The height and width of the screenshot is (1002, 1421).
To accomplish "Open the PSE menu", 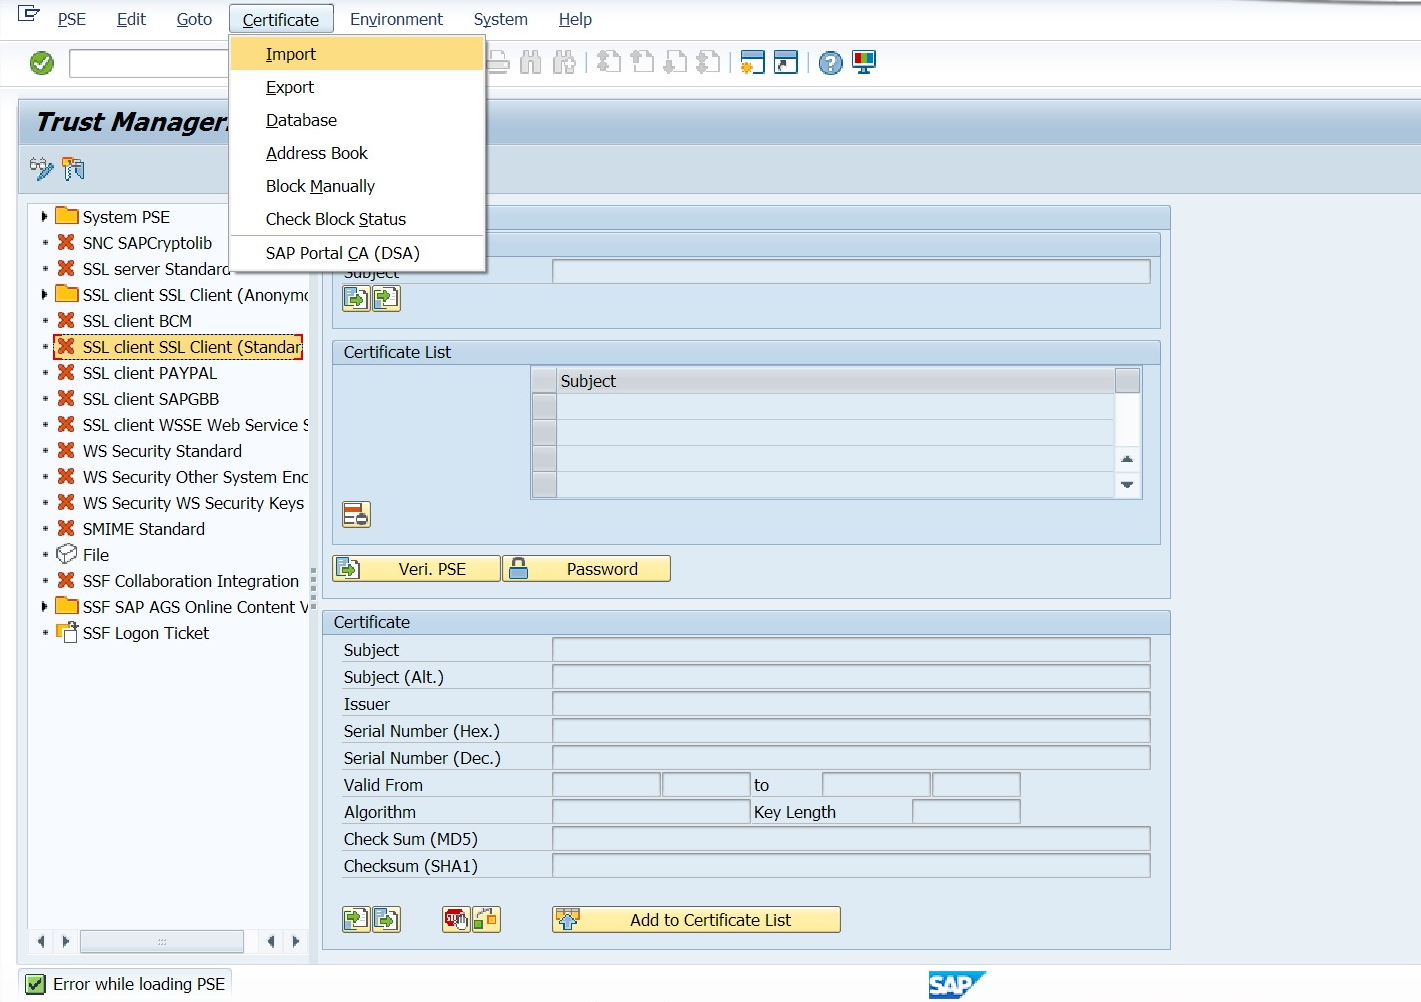I will click(72, 19).
